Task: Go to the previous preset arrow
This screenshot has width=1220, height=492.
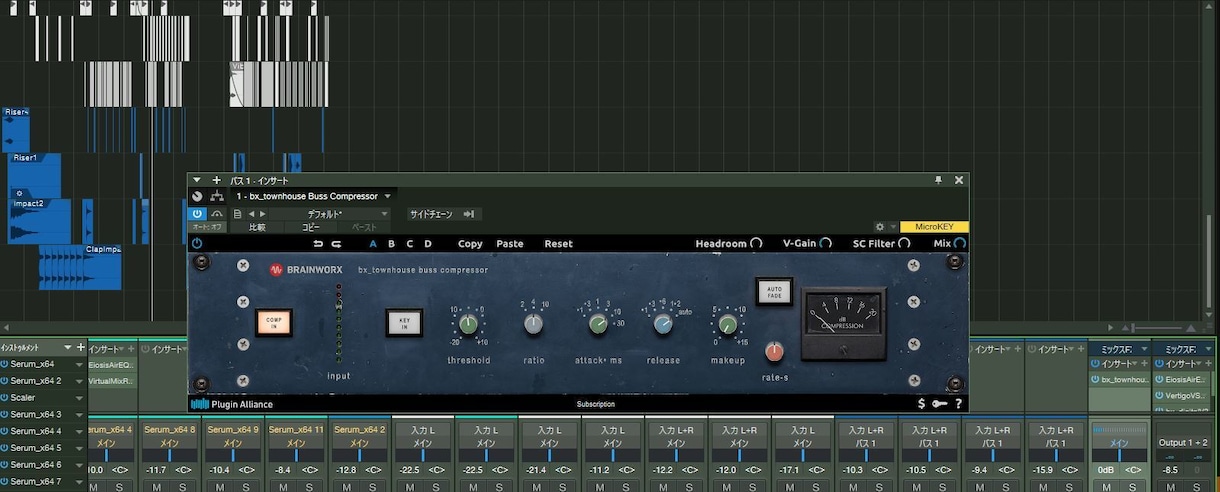Action: pos(251,214)
